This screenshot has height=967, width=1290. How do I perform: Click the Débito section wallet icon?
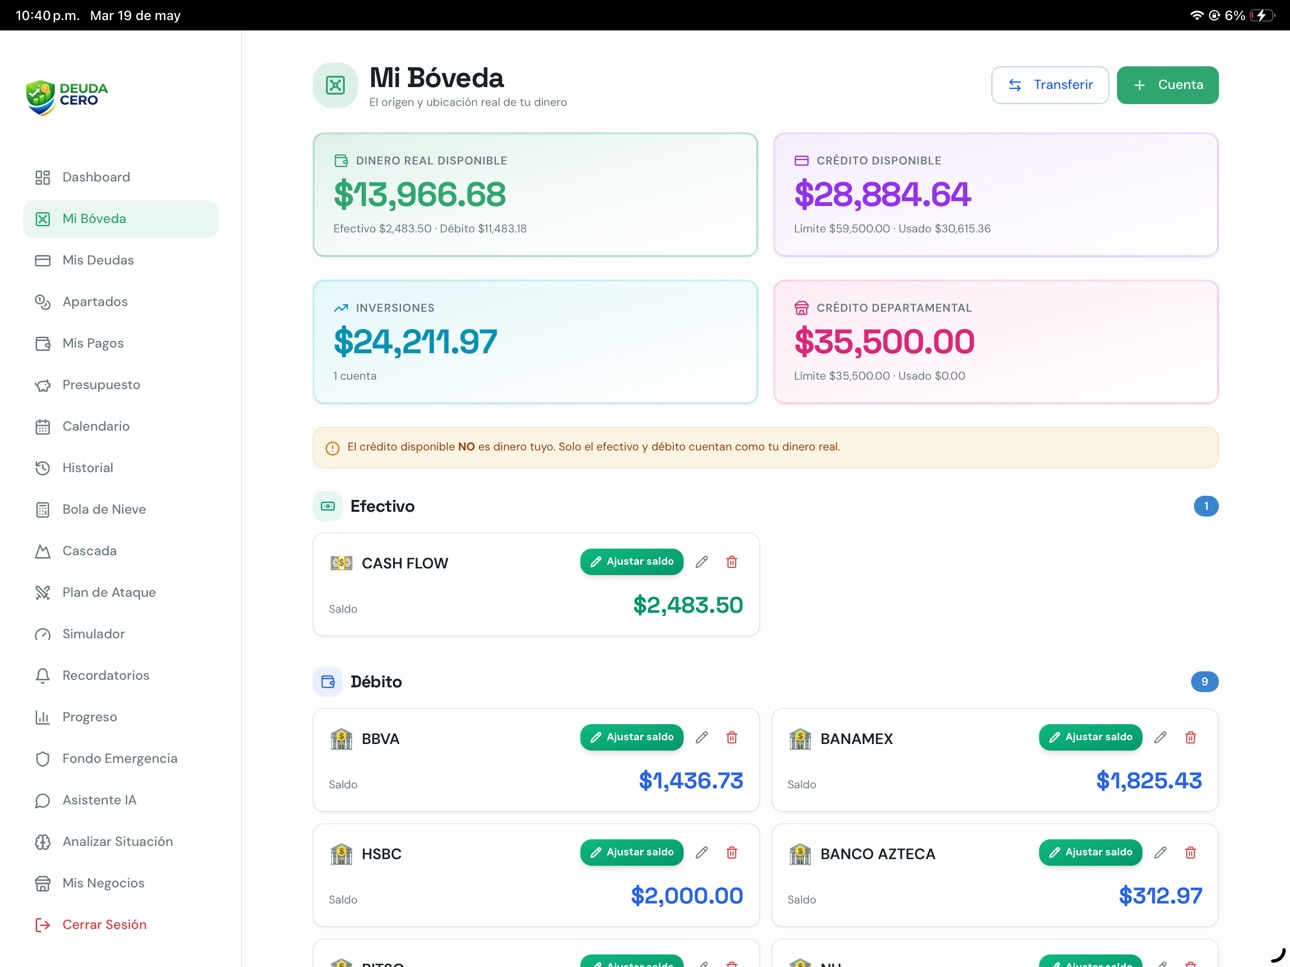click(x=328, y=682)
